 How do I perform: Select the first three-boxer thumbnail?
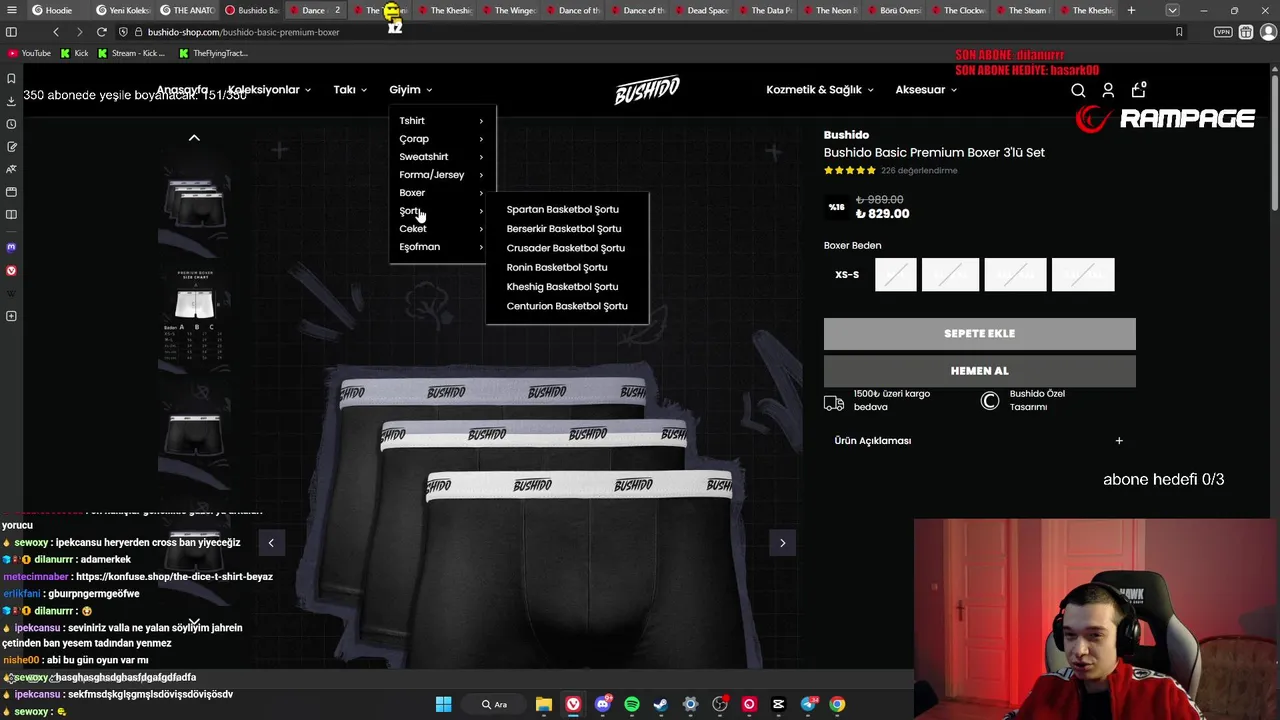point(194,205)
